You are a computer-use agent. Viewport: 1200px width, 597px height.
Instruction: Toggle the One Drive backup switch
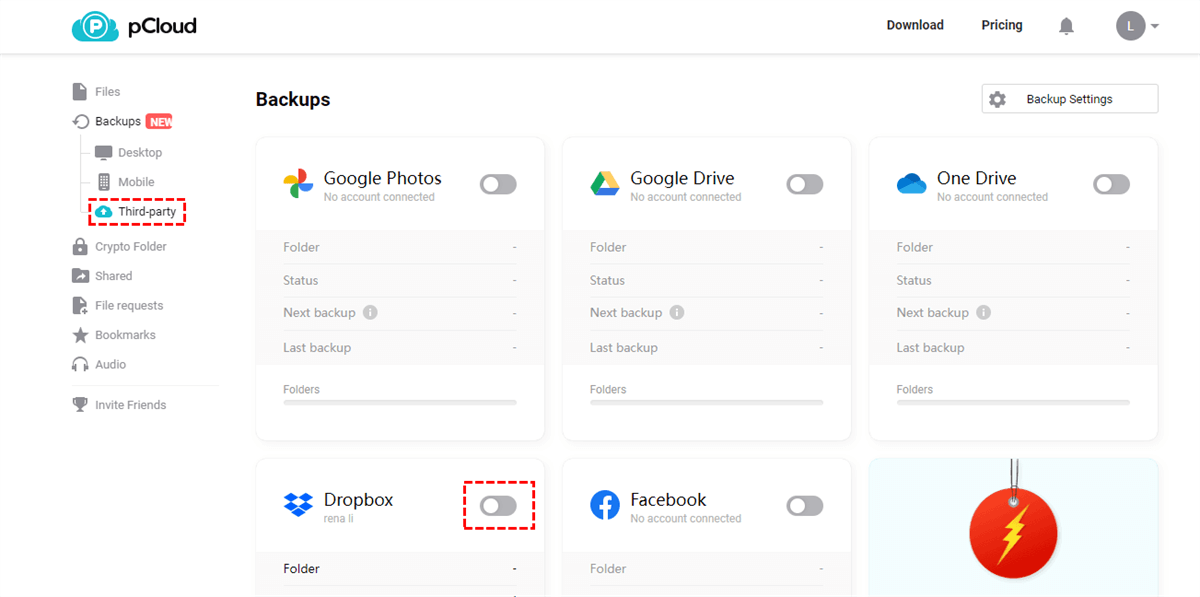(1111, 184)
